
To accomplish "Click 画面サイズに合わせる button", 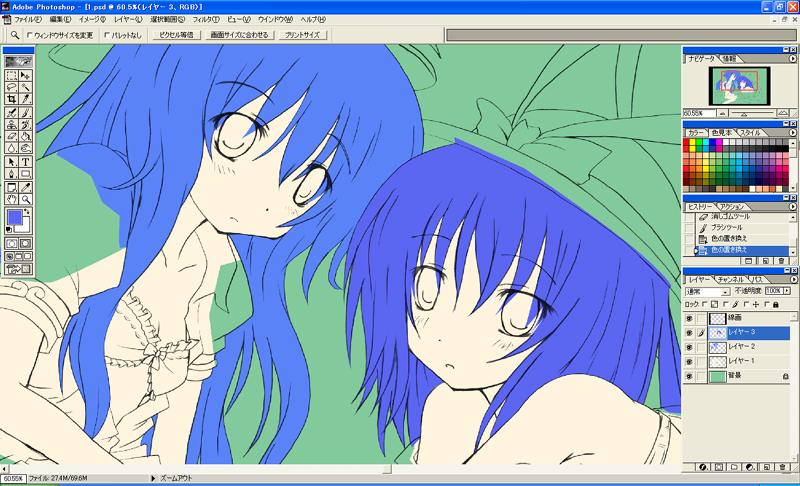I will (x=239, y=35).
